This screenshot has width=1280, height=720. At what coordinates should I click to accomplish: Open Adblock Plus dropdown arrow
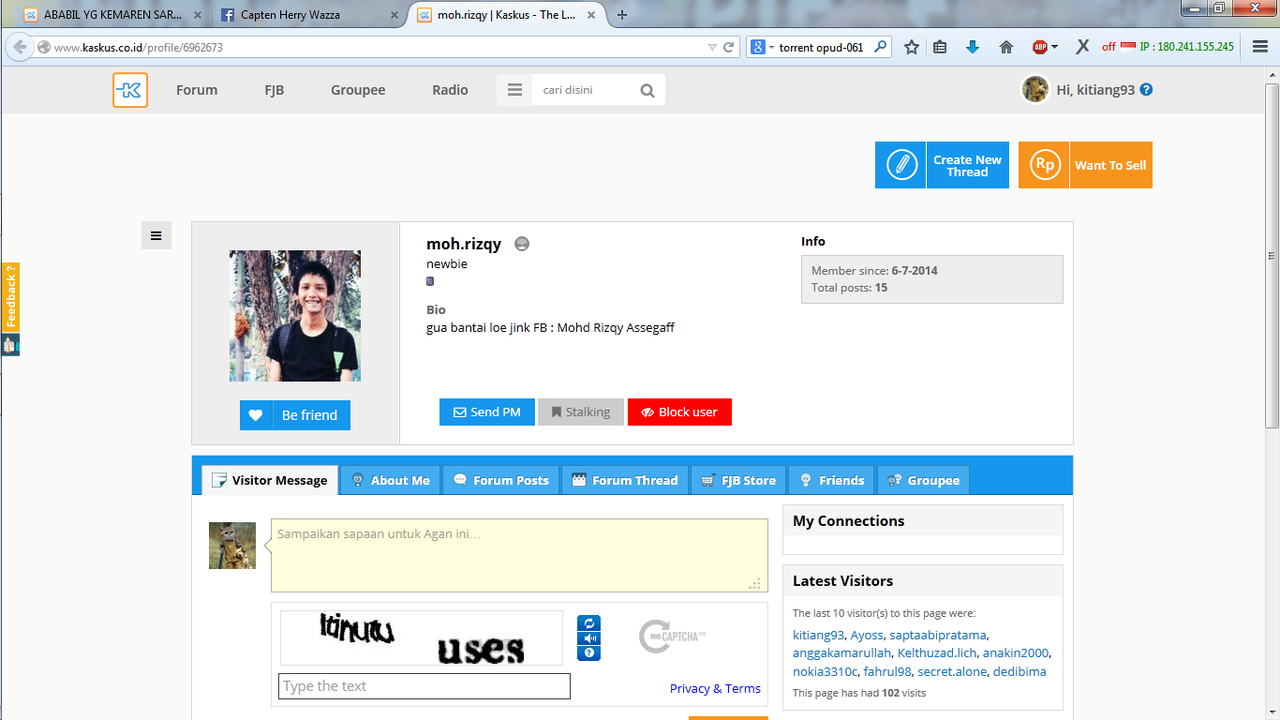(1054, 47)
